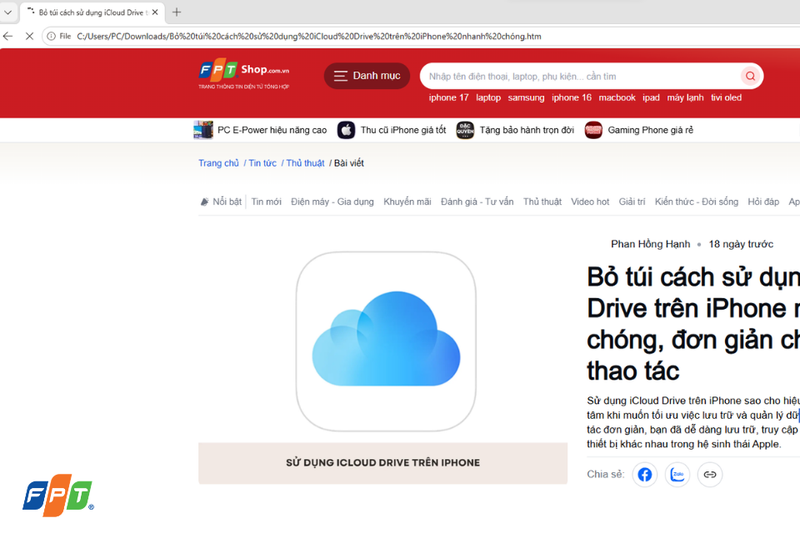The height and width of the screenshot is (533, 800).
Task: Select the Khuyến mãi tab
Action: (407, 202)
